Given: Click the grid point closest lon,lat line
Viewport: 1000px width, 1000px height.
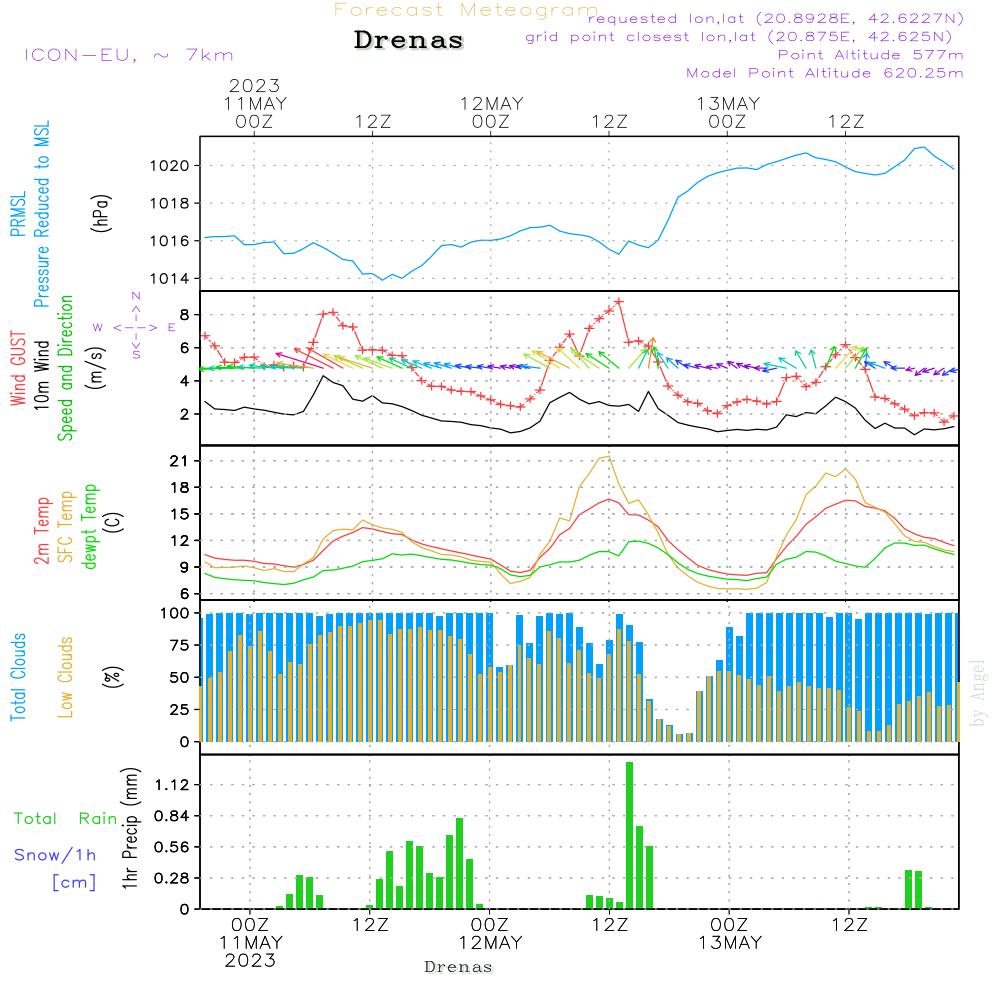Looking at the screenshot, I should [x=739, y=37].
